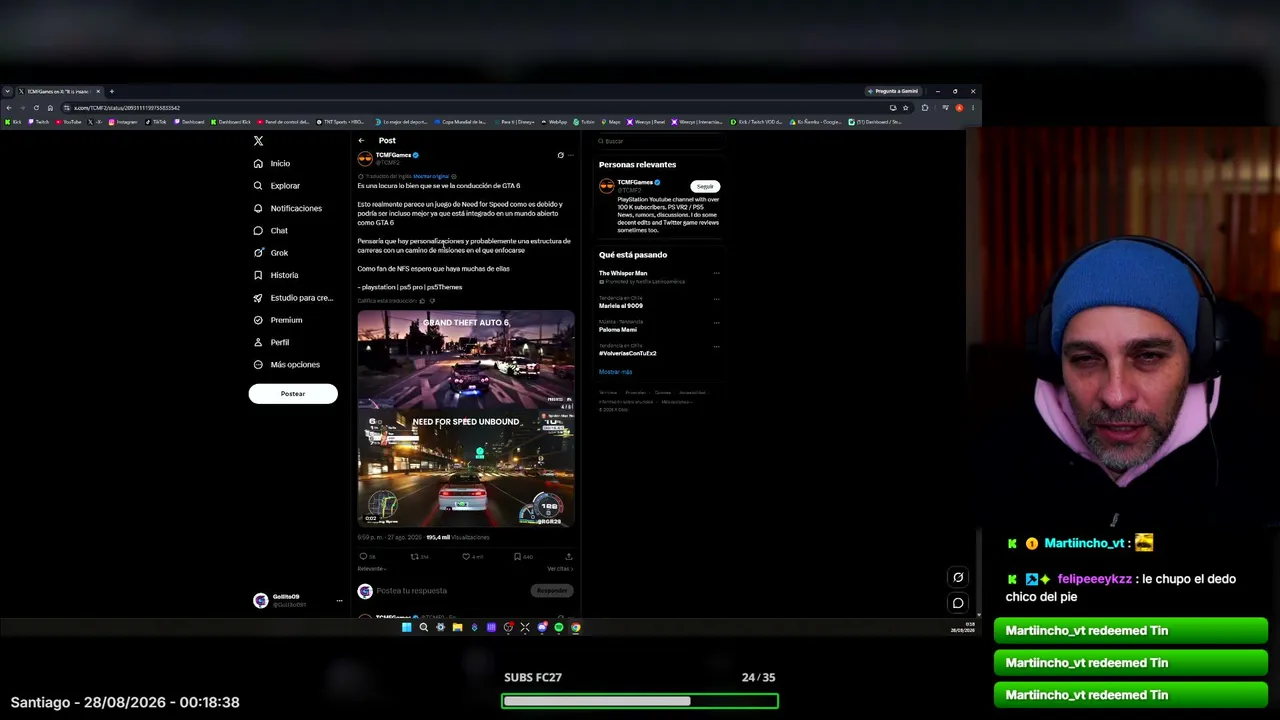The width and height of the screenshot is (1280, 720).
Task: Open the Instagram bookmark
Action: [123, 122]
